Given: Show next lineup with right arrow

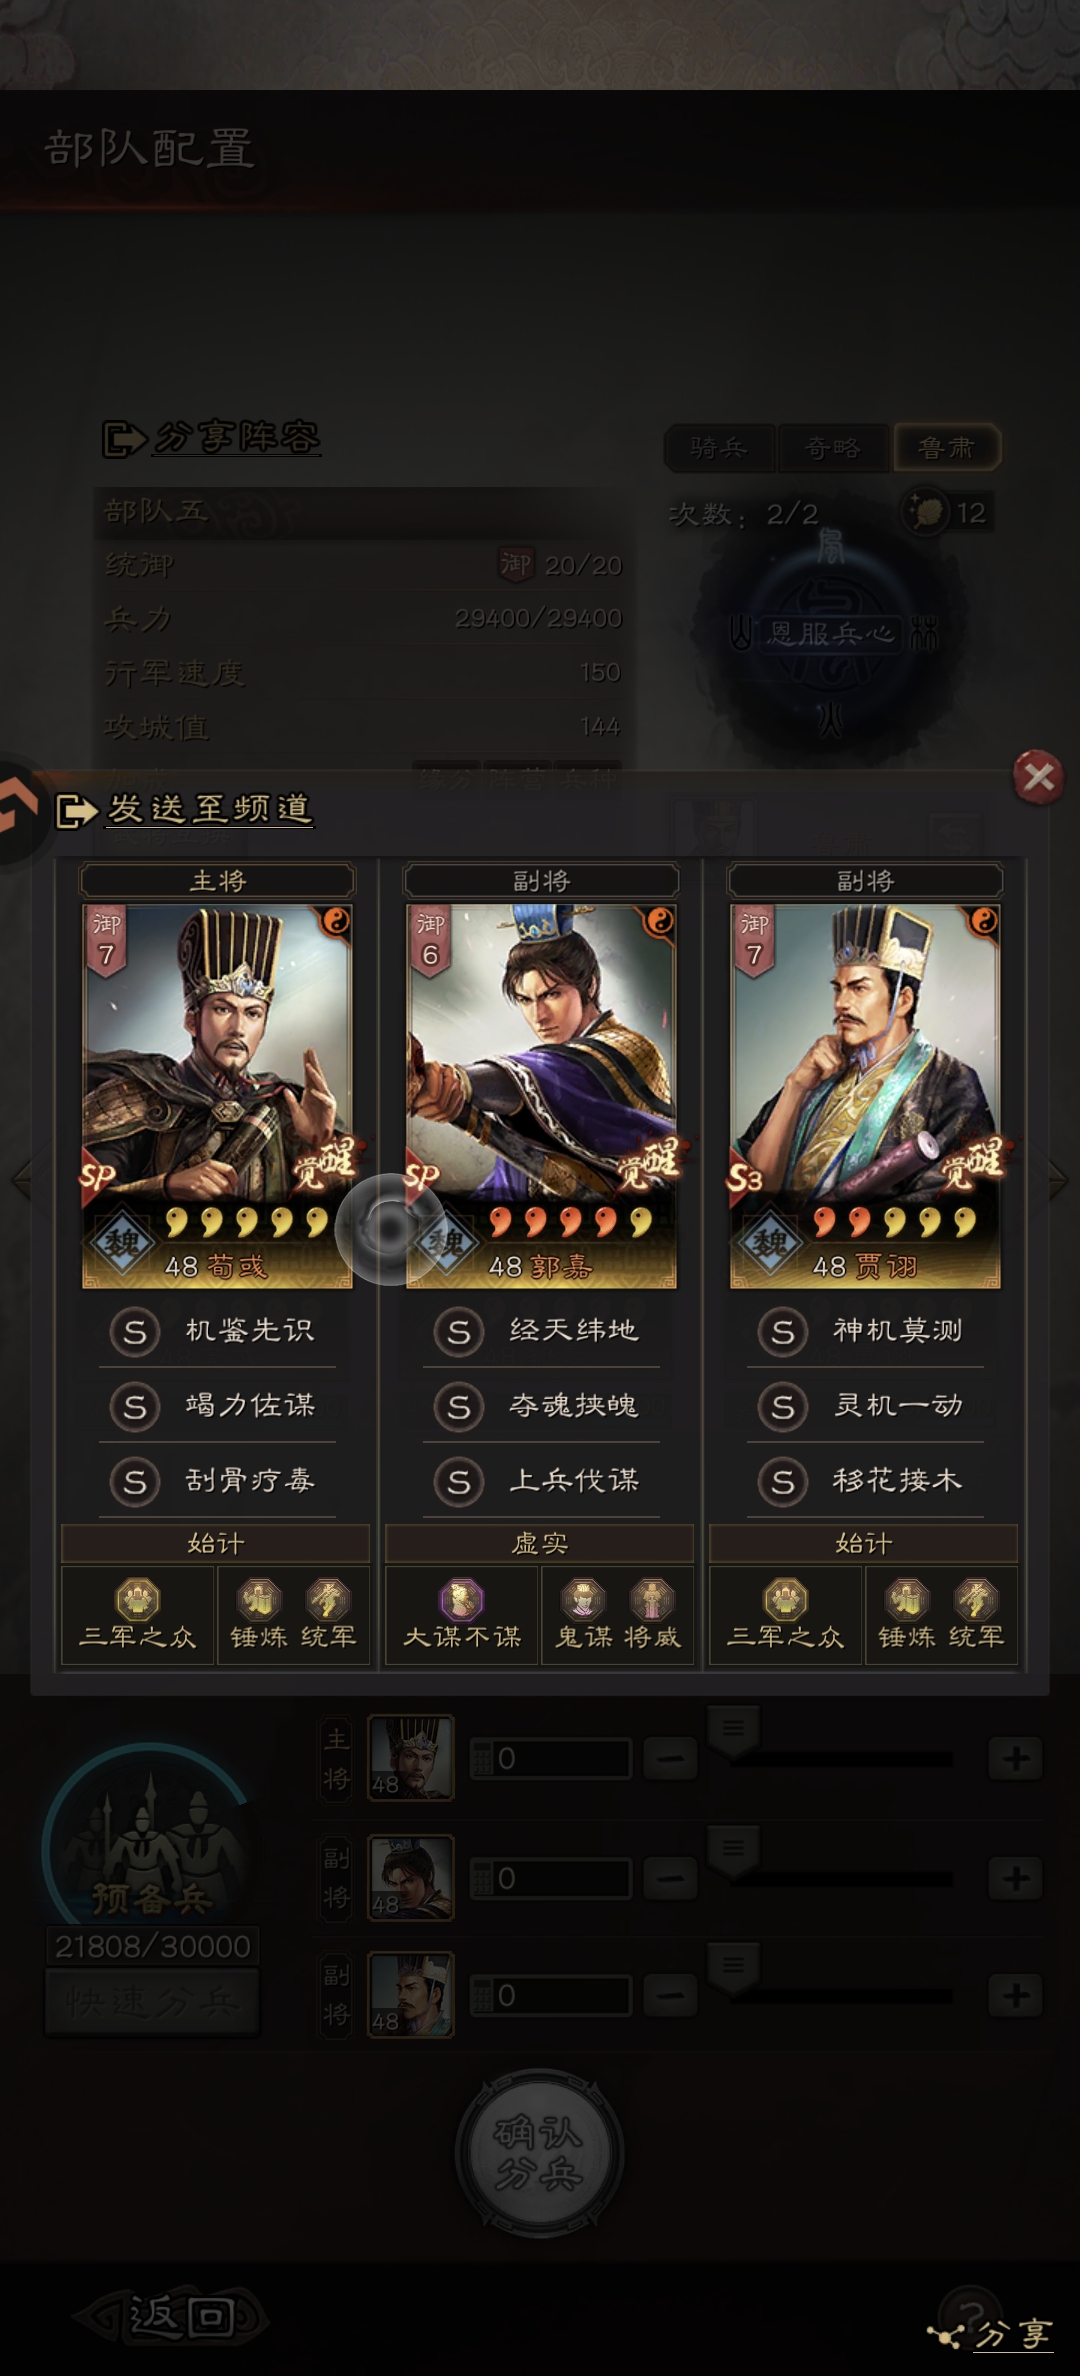Looking at the screenshot, I should tap(1059, 1180).
